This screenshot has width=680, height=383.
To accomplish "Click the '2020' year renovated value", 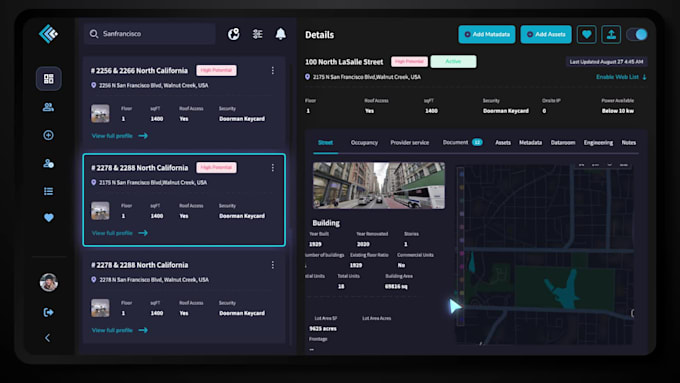I will pos(363,244).
